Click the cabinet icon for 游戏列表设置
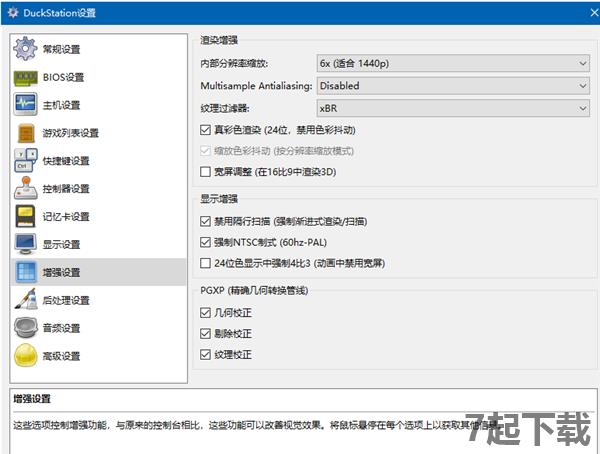This screenshot has width=600, height=454. pyautogui.click(x=26, y=133)
